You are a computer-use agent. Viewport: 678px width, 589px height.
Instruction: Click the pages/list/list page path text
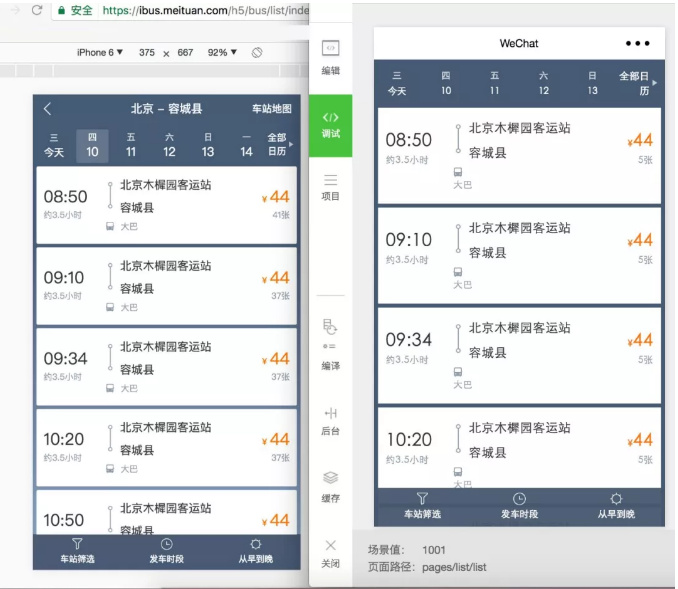[454, 567]
